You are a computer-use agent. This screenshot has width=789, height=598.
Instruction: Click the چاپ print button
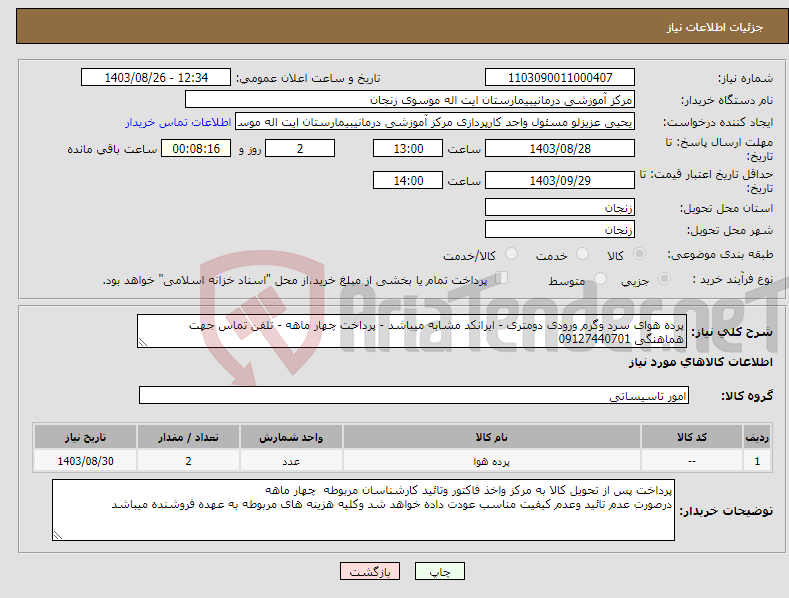tap(440, 572)
